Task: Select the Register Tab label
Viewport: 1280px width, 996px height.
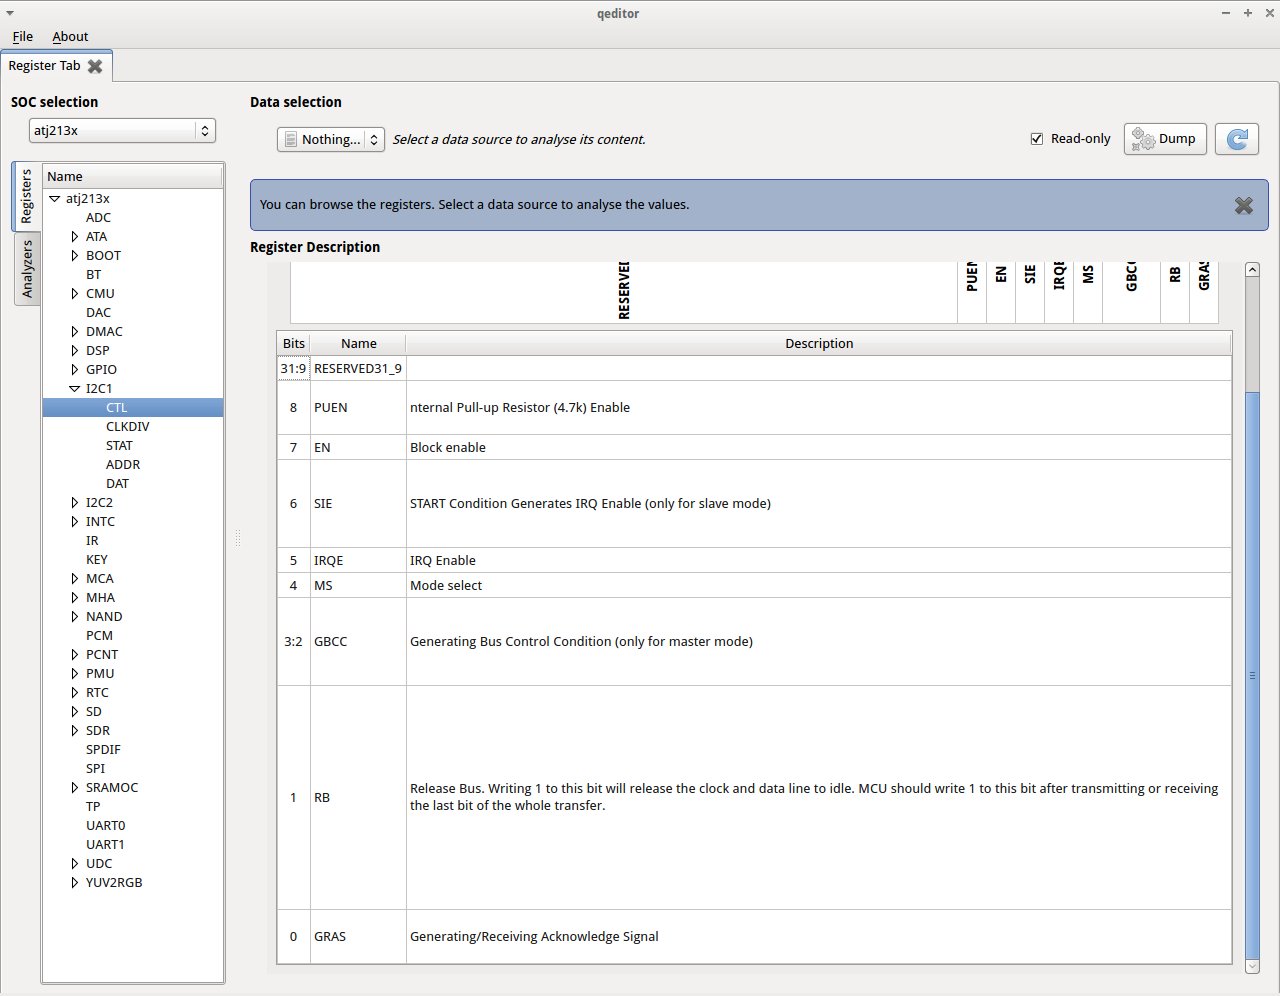Action: pyautogui.click(x=44, y=66)
